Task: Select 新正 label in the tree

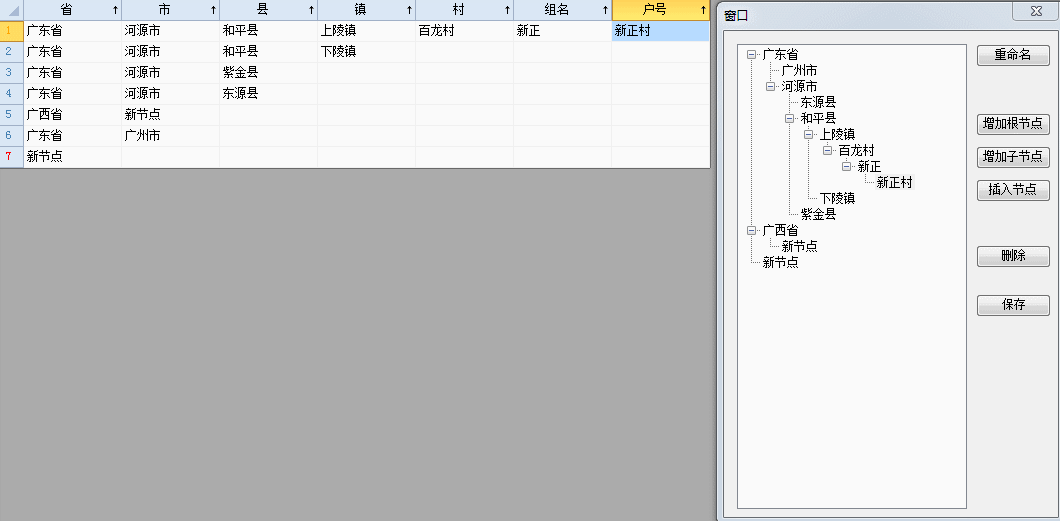Action: [x=869, y=166]
